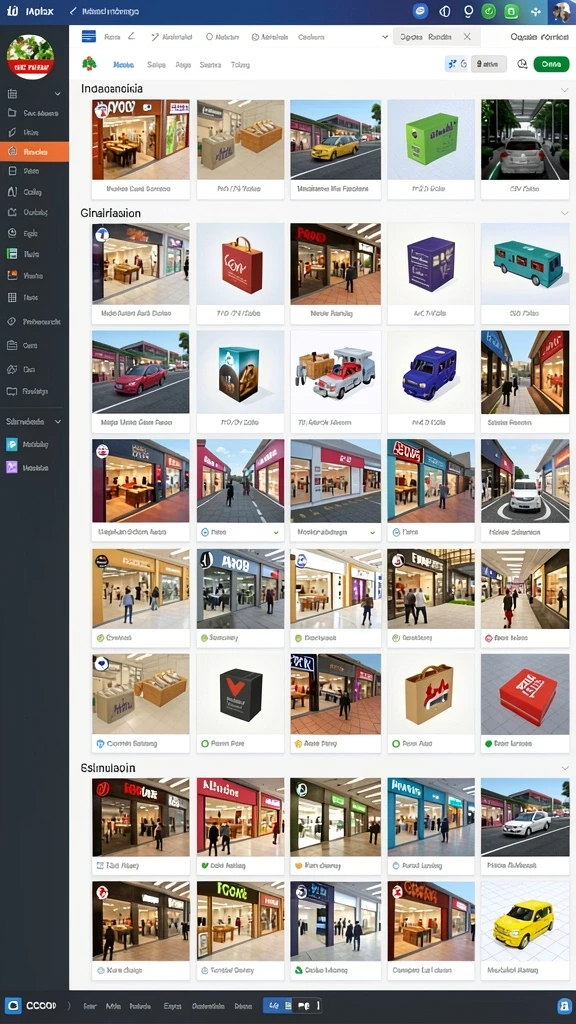Image resolution: width=576 pixels, height=1024 pixels.
Task: Open the light blue square app in the sidebar
Action: click(12, 444)
